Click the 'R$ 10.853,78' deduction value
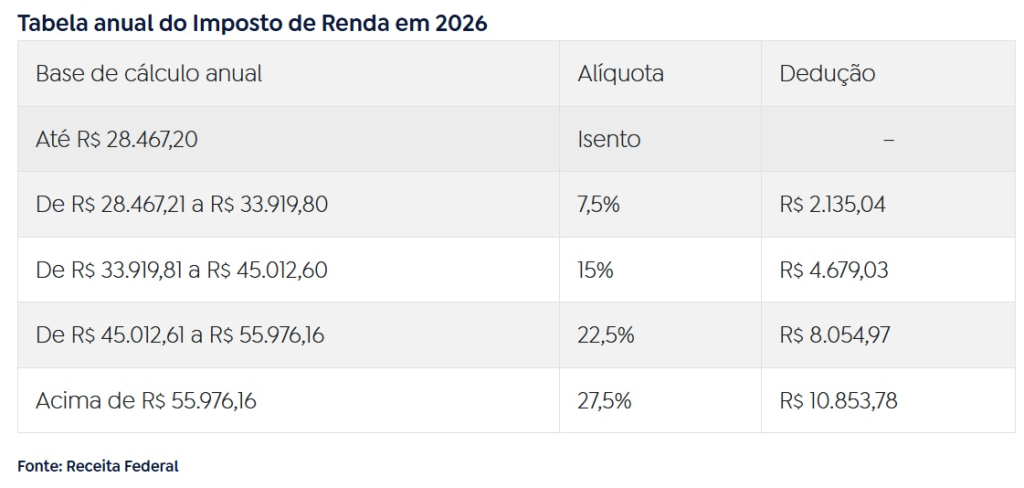The width and height of the screenshot is (1024, 488). 838,401
